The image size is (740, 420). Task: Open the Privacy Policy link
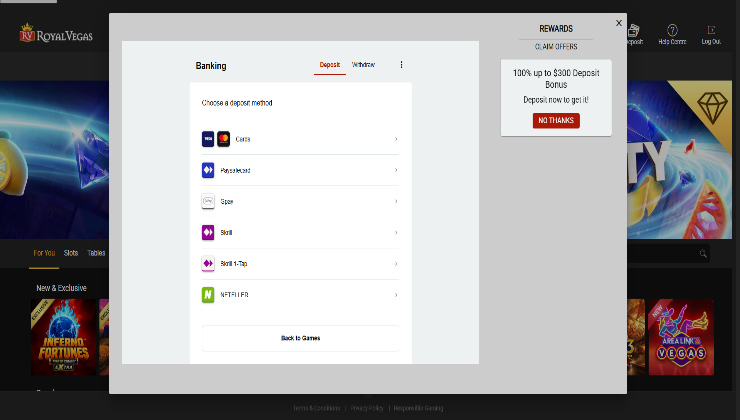click(x=367, y=408)
